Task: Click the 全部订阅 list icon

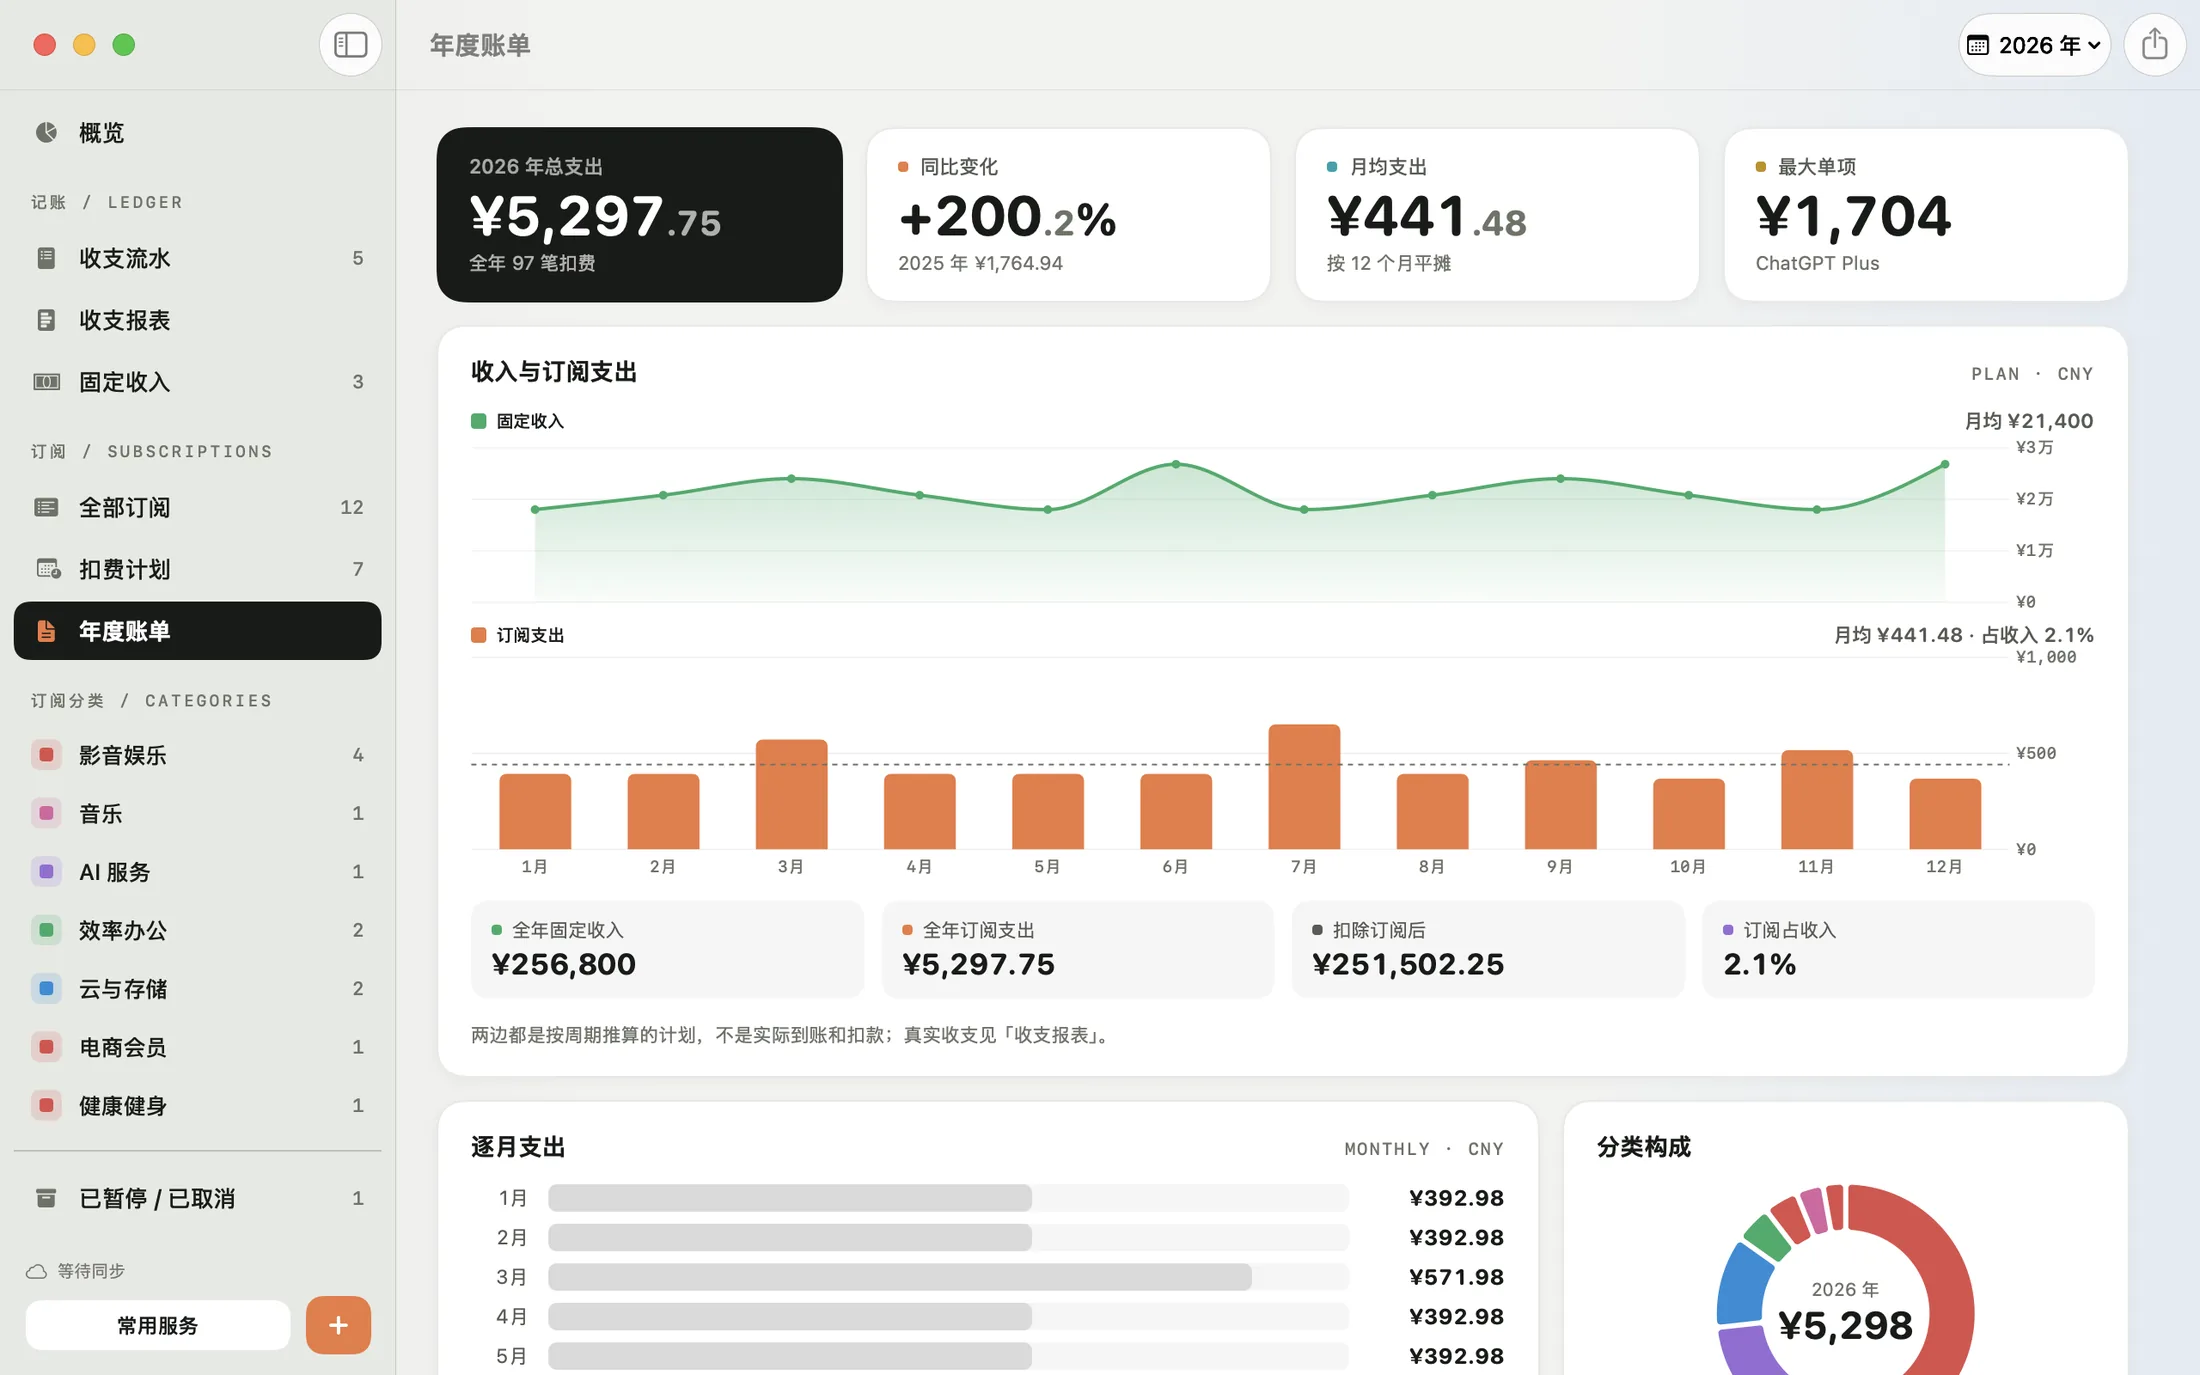Action: [x=46, y=508]
